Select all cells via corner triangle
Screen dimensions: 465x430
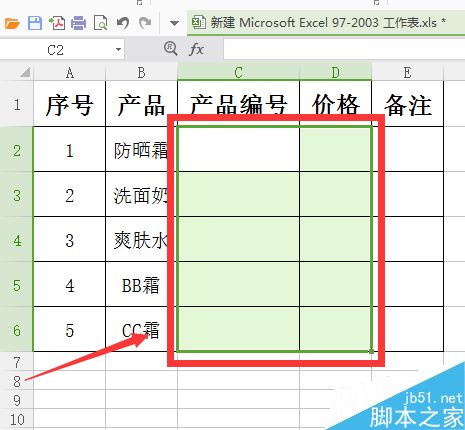coord(25,72)
